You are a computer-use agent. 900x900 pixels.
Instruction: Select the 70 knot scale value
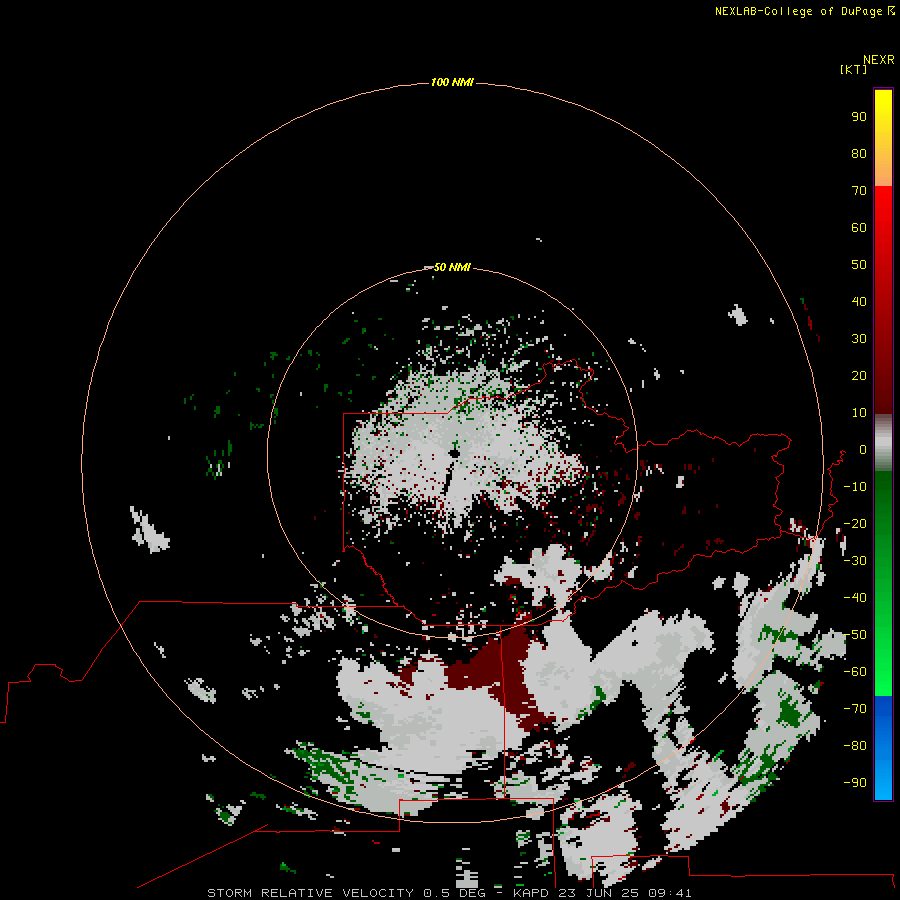tap(859, 191)
